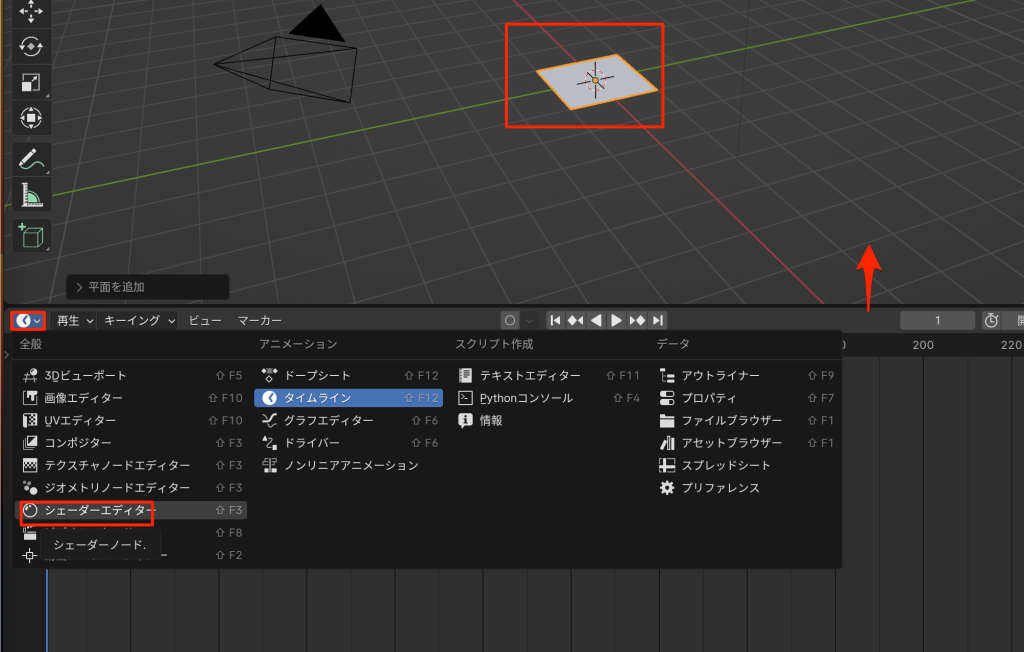Select the Annotate pencil tool
1024x652 pixels.
31,158
